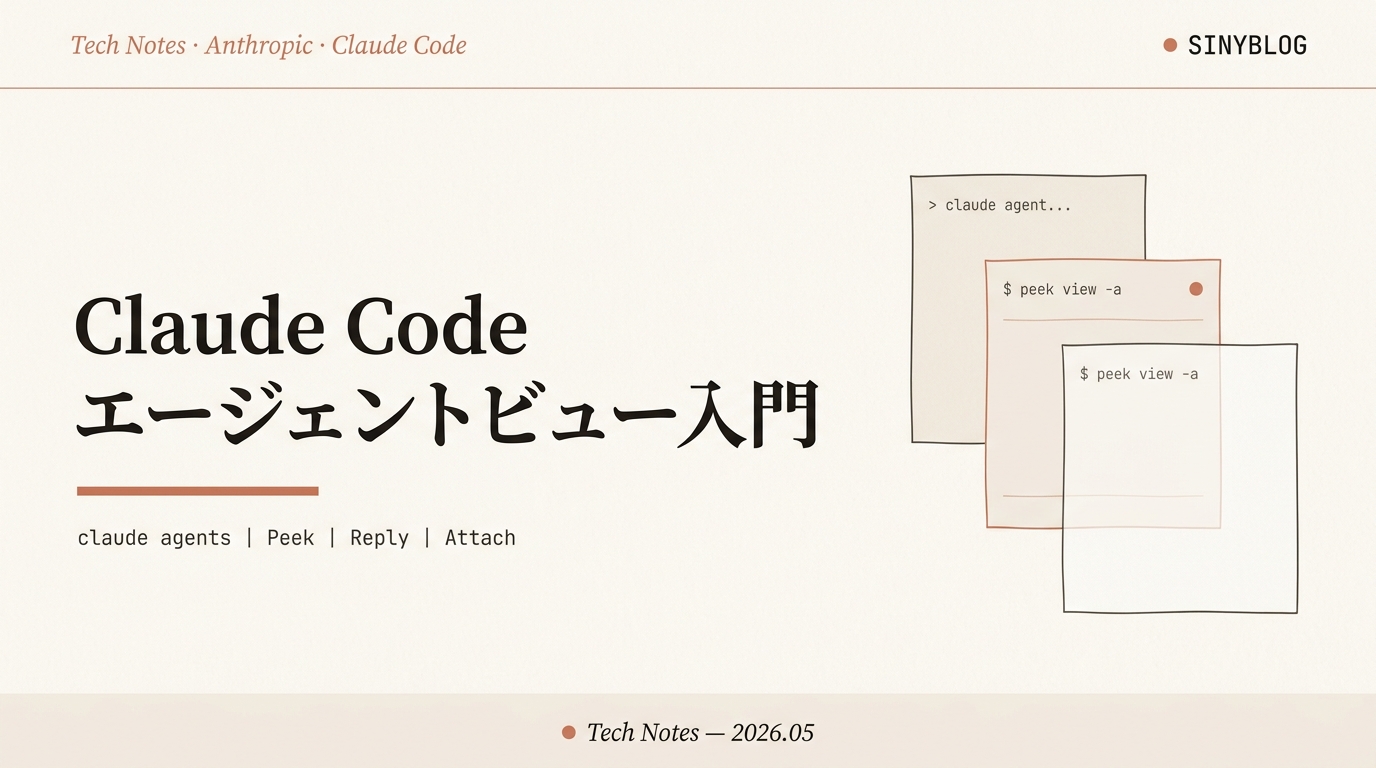1376x768 pixels.
Task: Select "Anthropic" in the header breadcrumb
Action: tap(259, 45)
